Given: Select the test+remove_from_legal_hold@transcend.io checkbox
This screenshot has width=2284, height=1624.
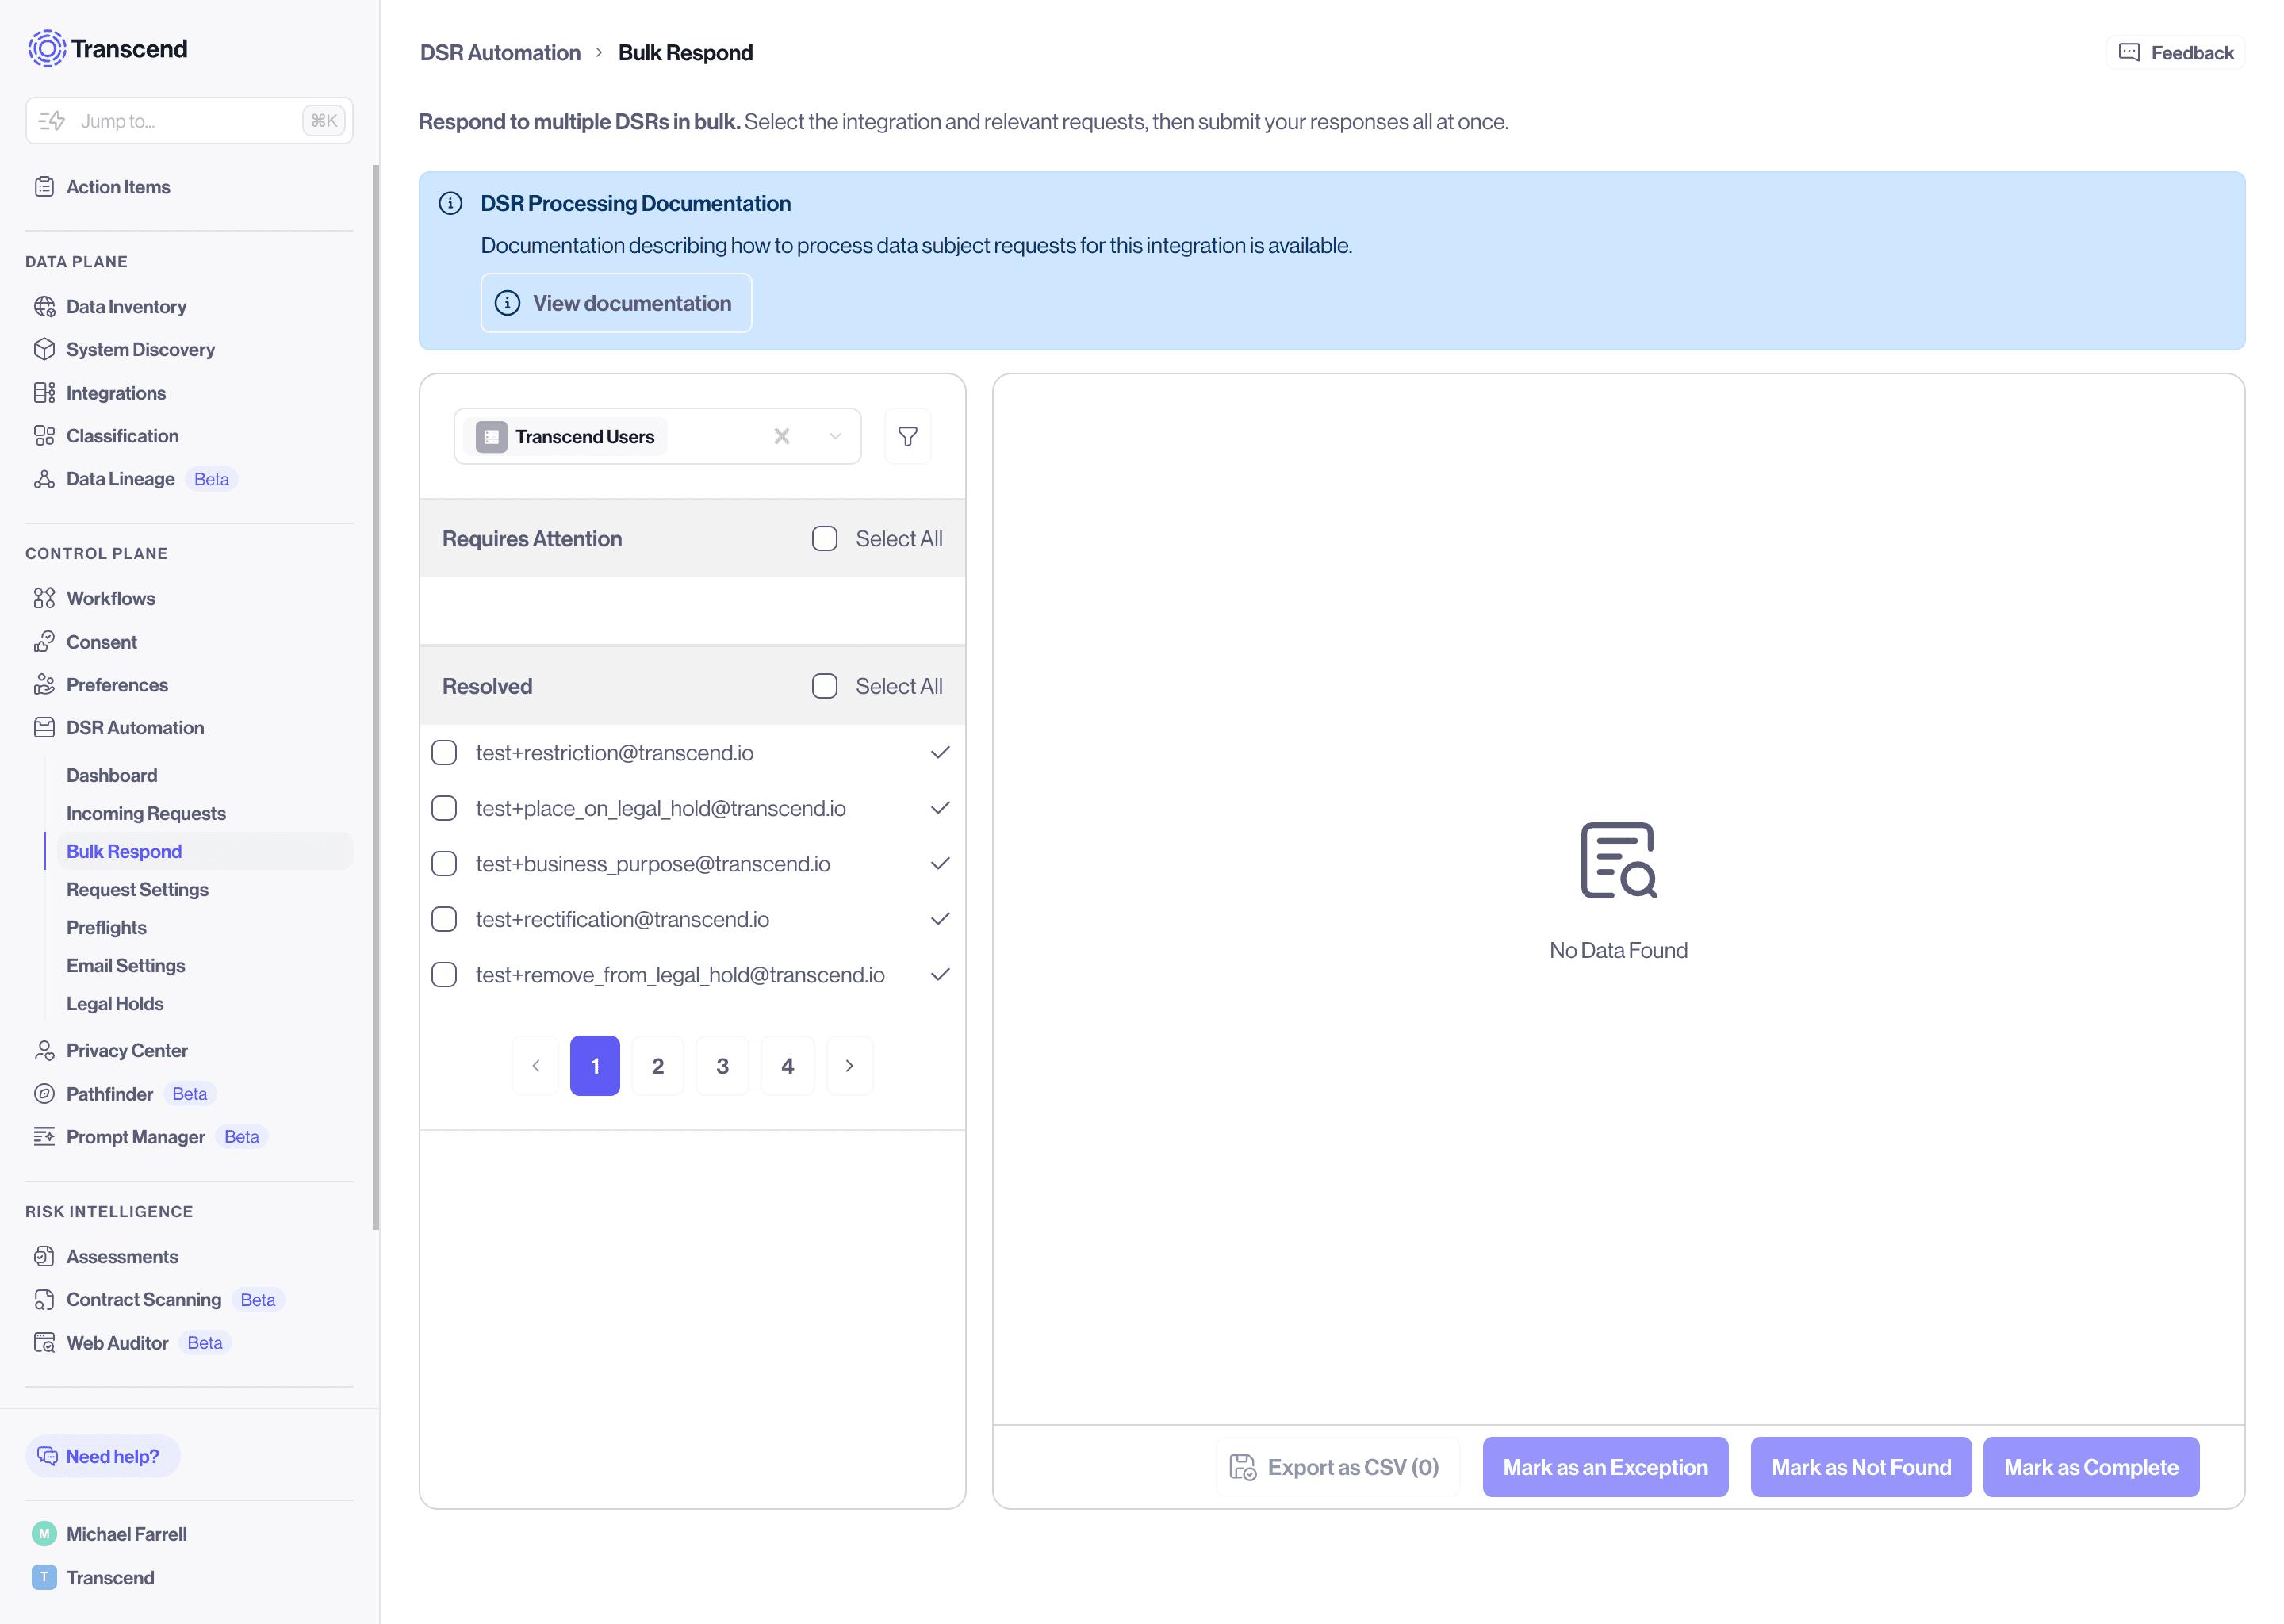Looking at the screenshot, I should (x=444, y=975).
